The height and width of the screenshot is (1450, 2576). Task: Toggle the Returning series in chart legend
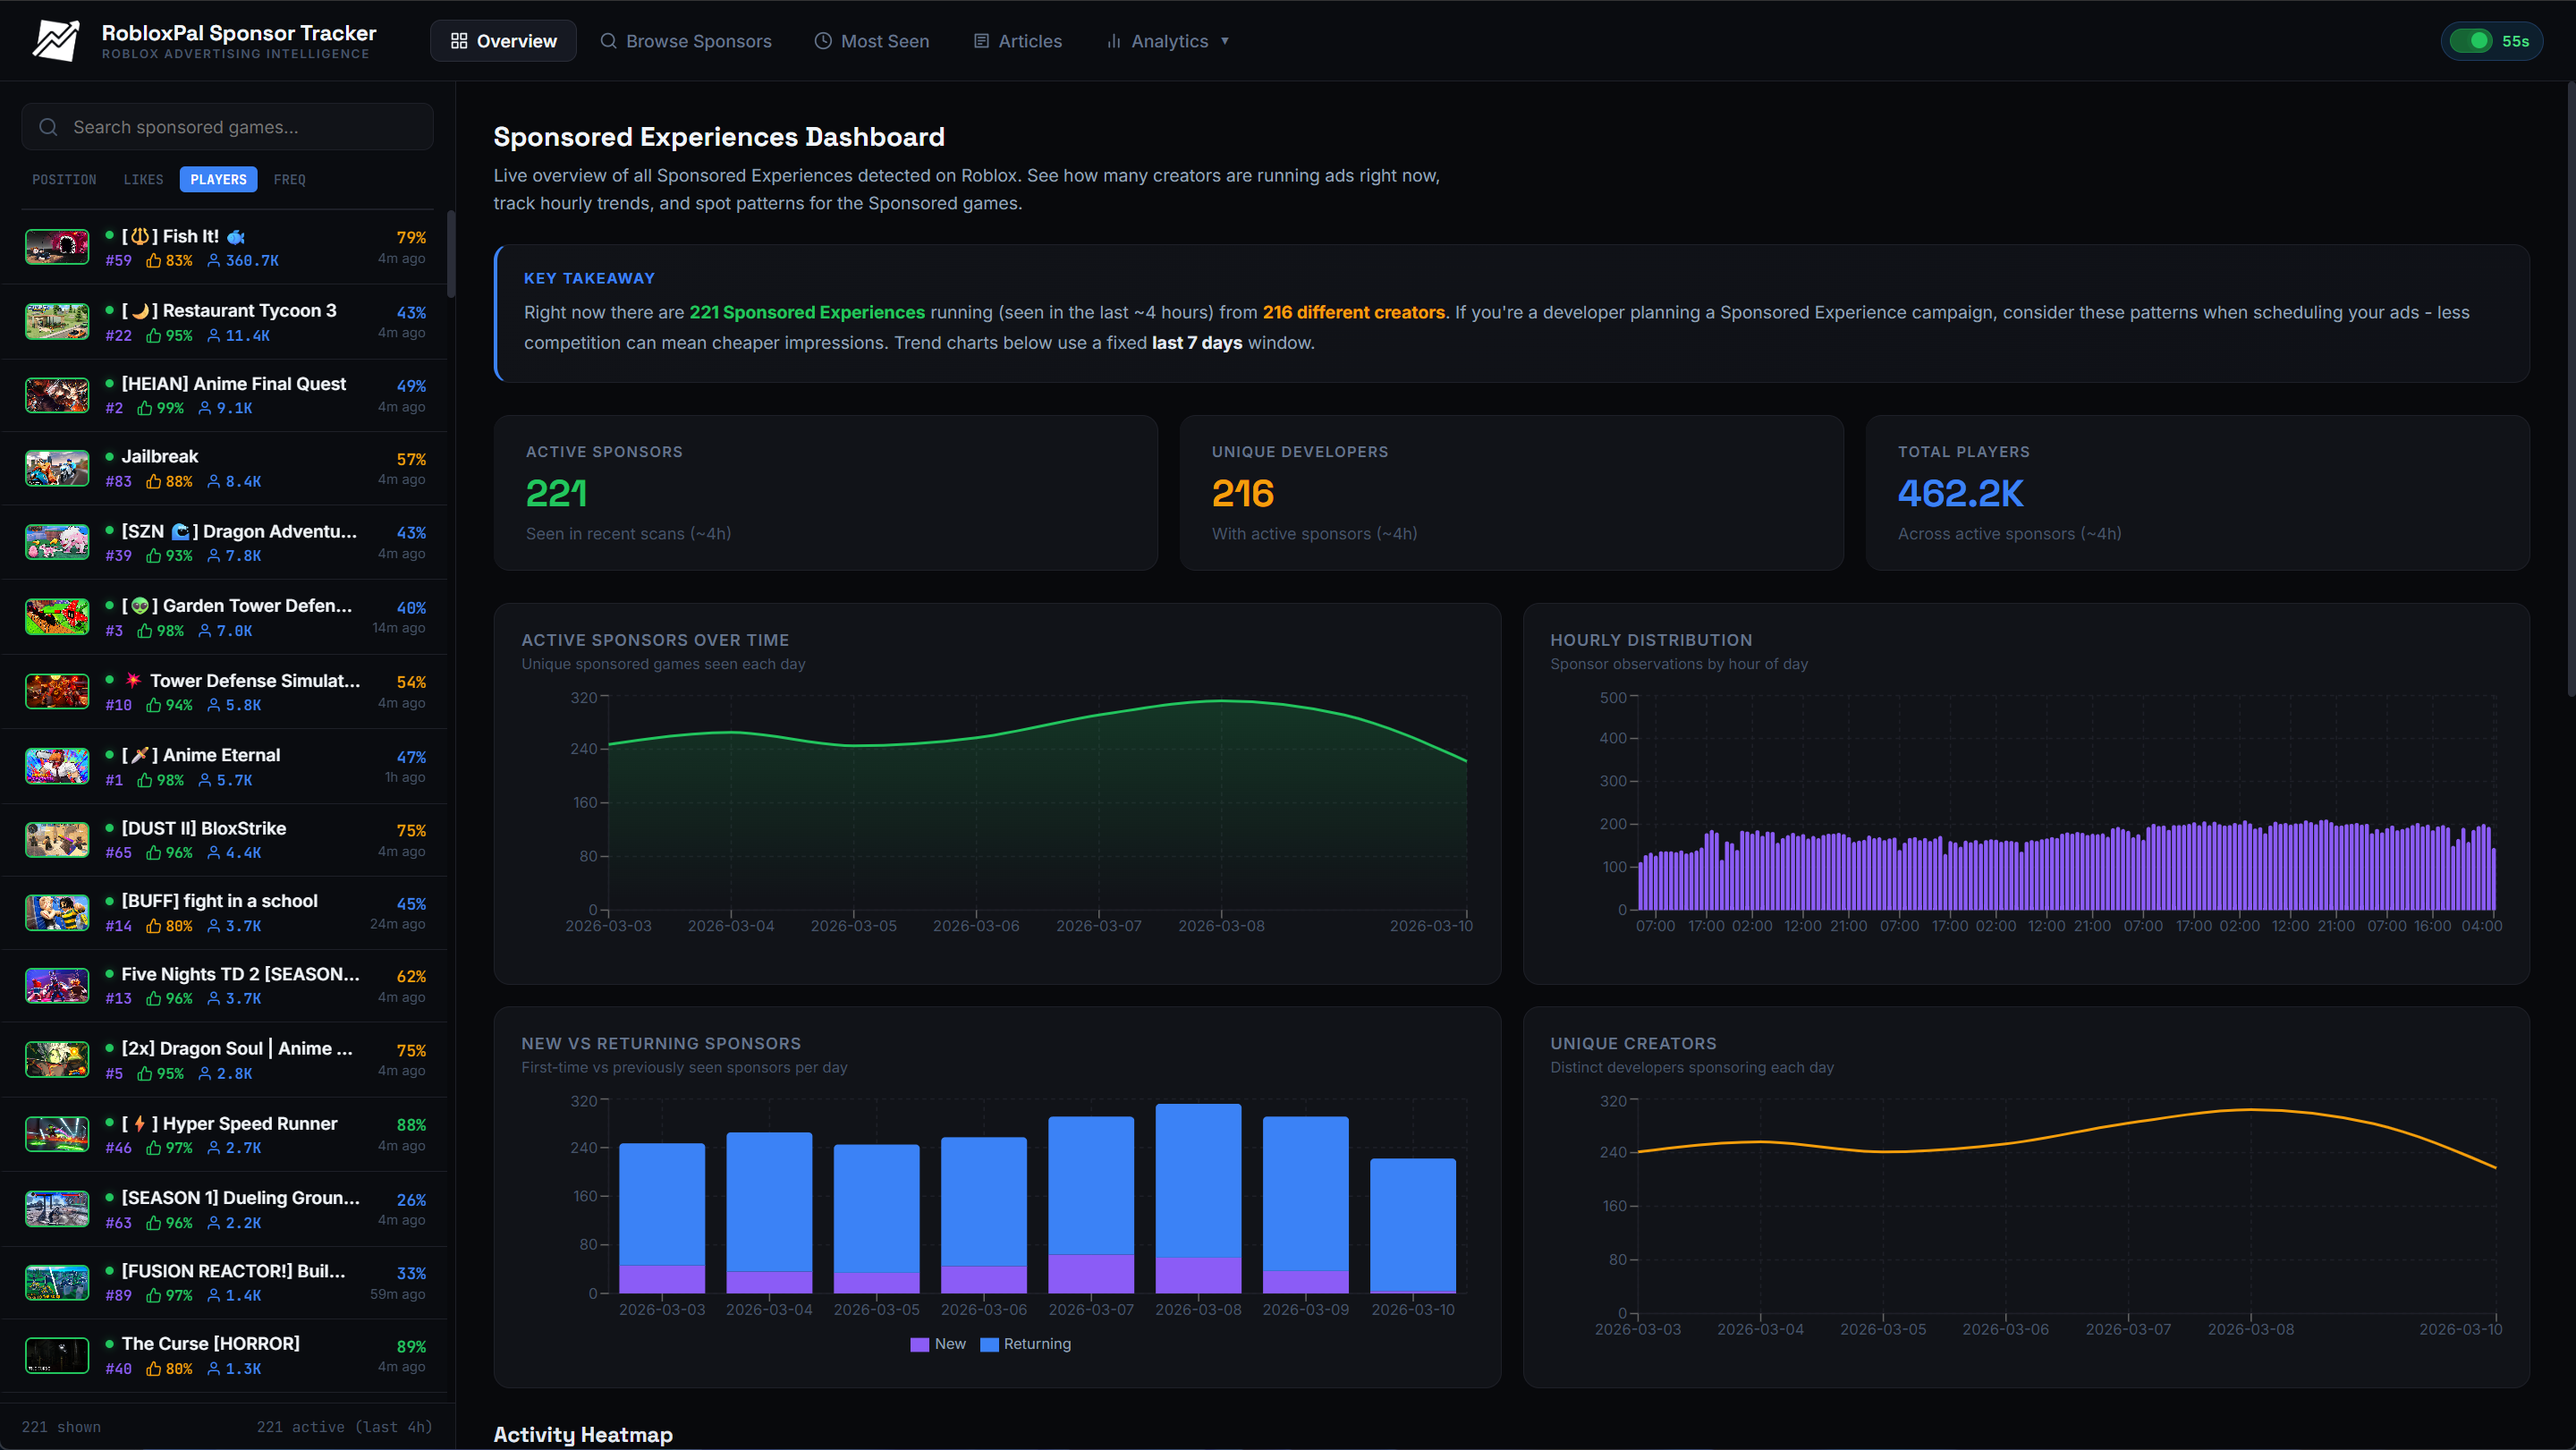1025,1344
